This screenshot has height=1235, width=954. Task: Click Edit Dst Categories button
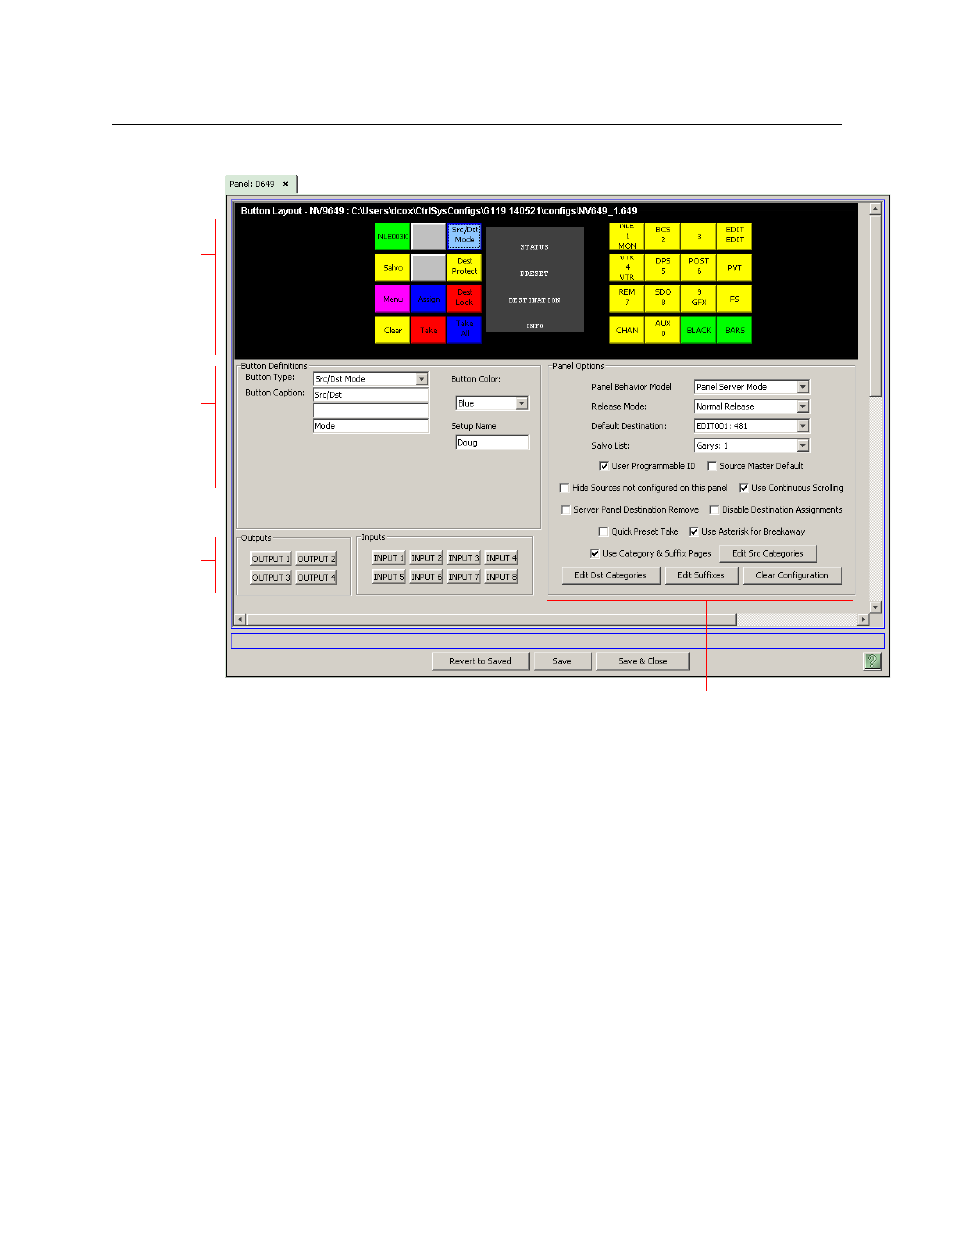tap(610, 575)
